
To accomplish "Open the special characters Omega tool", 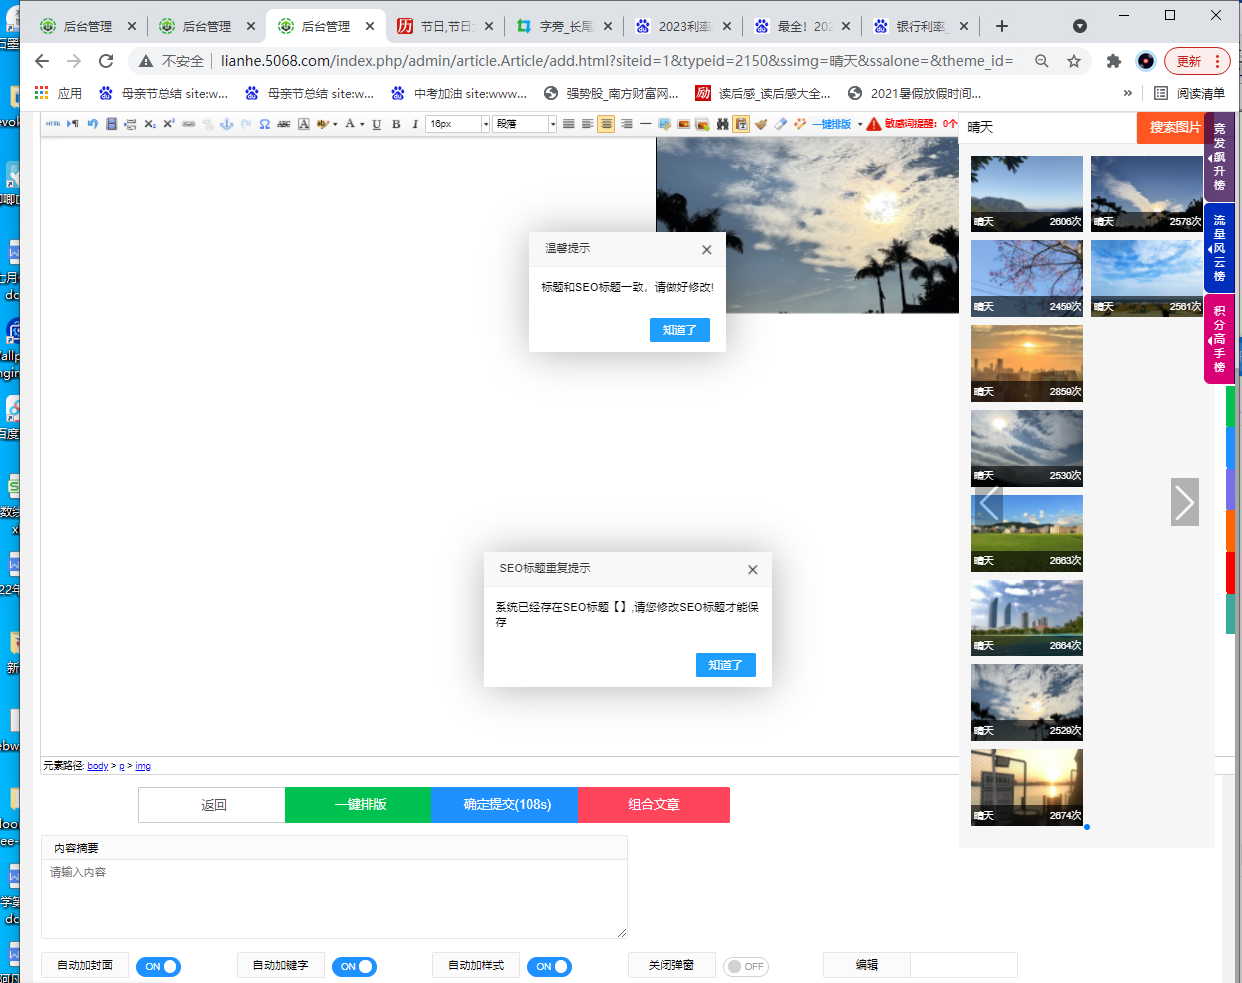I will (x=264, y=124).
